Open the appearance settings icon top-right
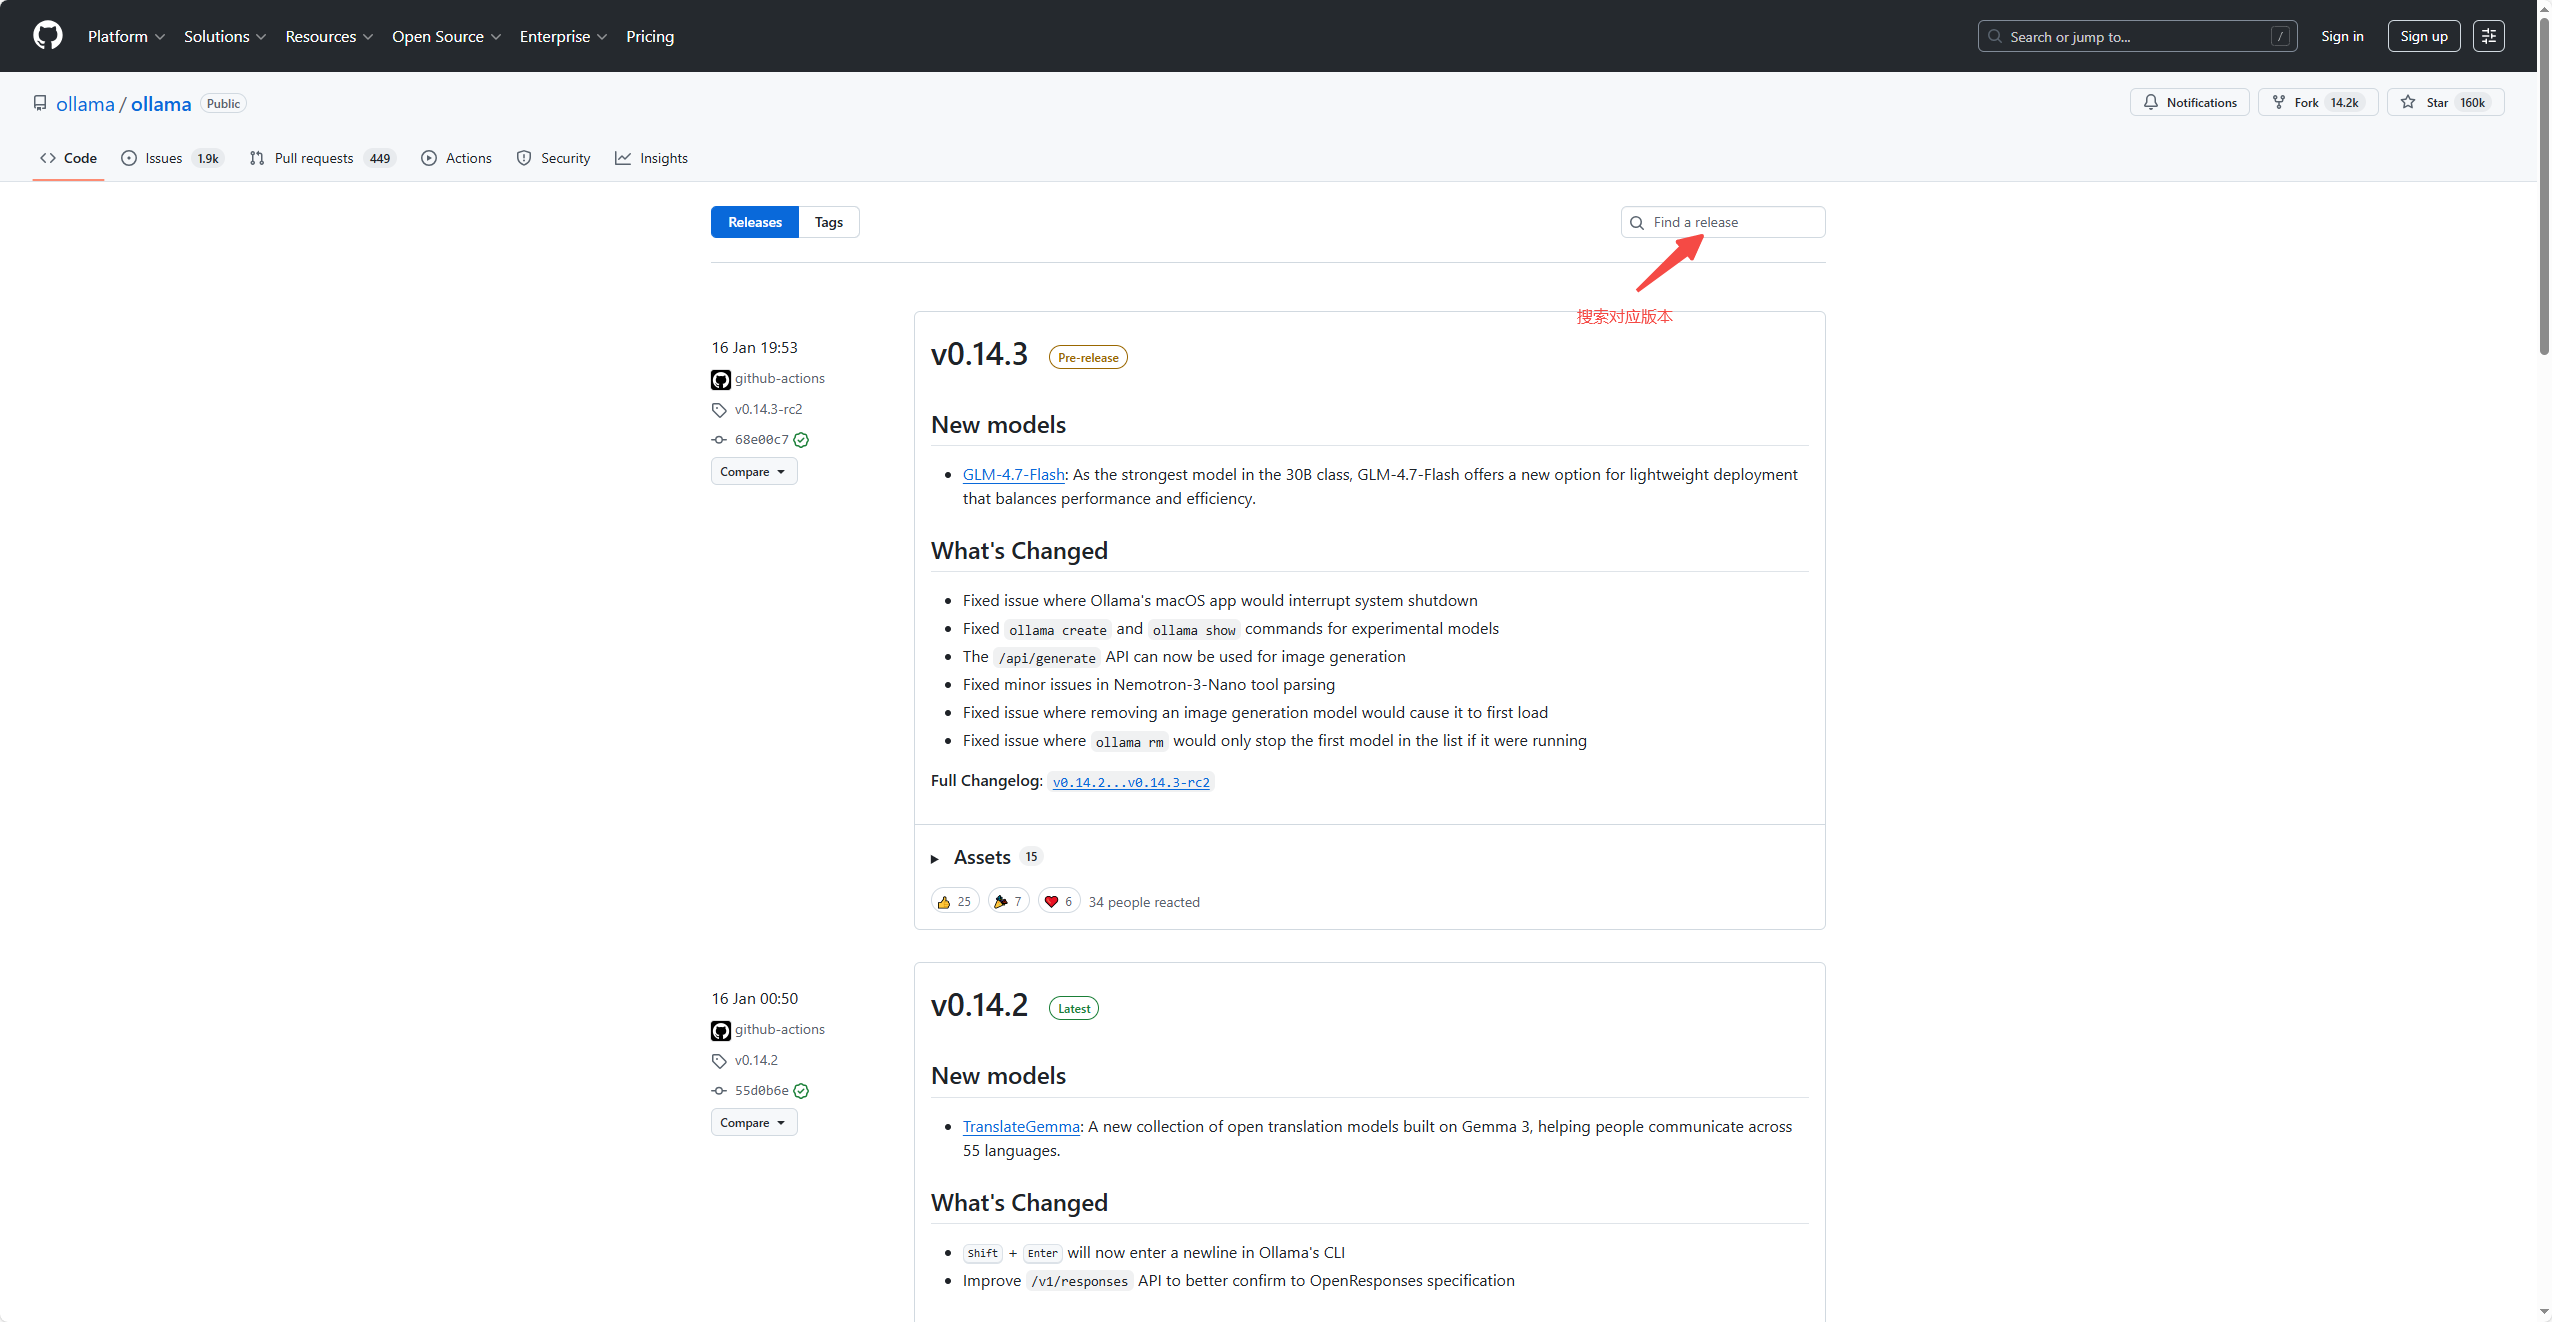This screenshot has width=2552, height=1322. [2488, 36]
